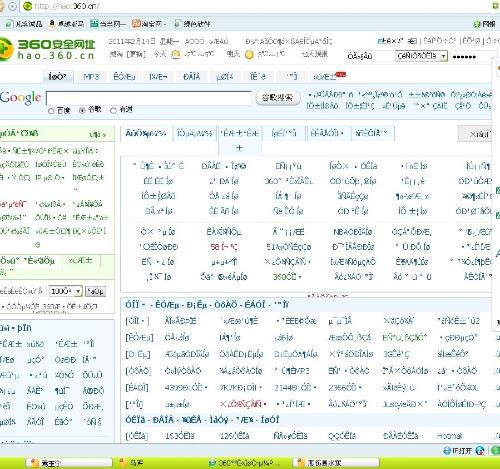
Task: Click the 谷歌搜索 search button
Action: [x=278, y=98]
